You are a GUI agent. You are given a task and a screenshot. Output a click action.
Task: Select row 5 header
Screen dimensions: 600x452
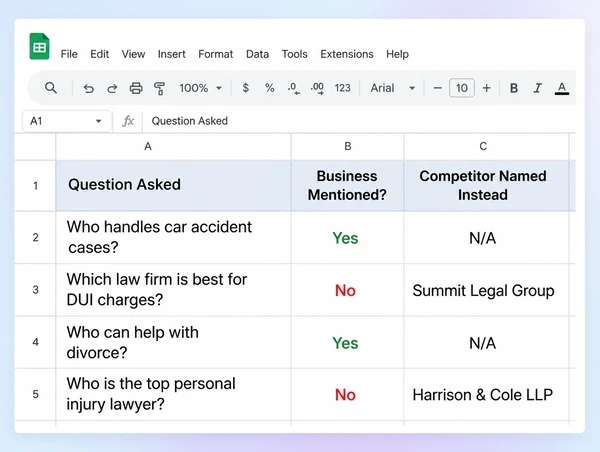35,394
